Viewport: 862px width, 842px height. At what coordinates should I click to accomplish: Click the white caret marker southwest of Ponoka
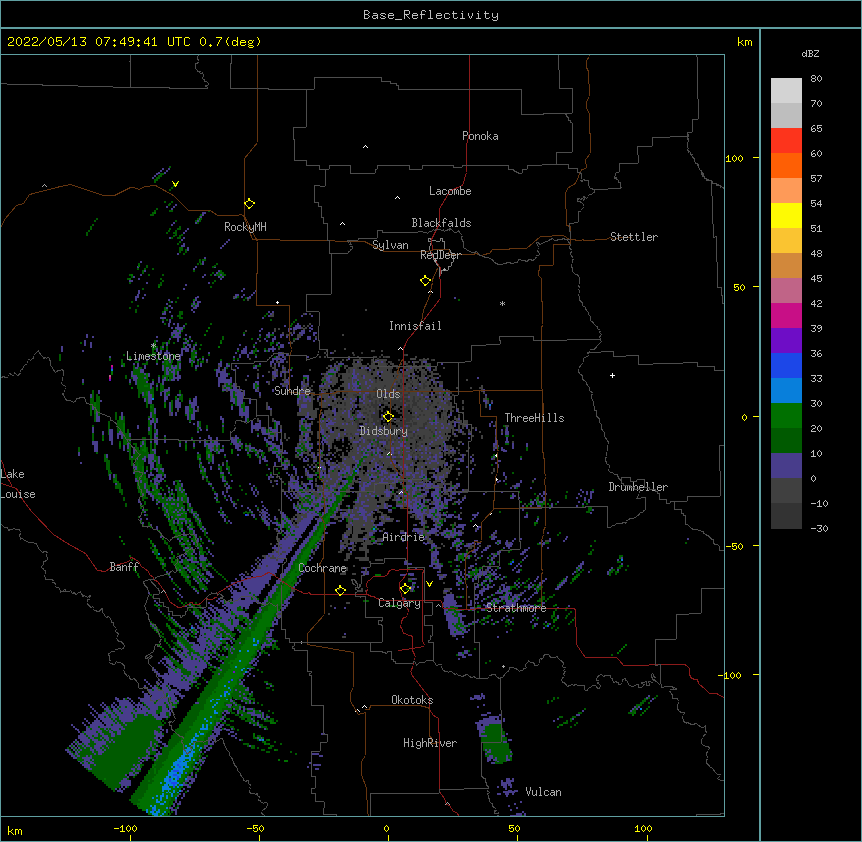coord(366,147)
